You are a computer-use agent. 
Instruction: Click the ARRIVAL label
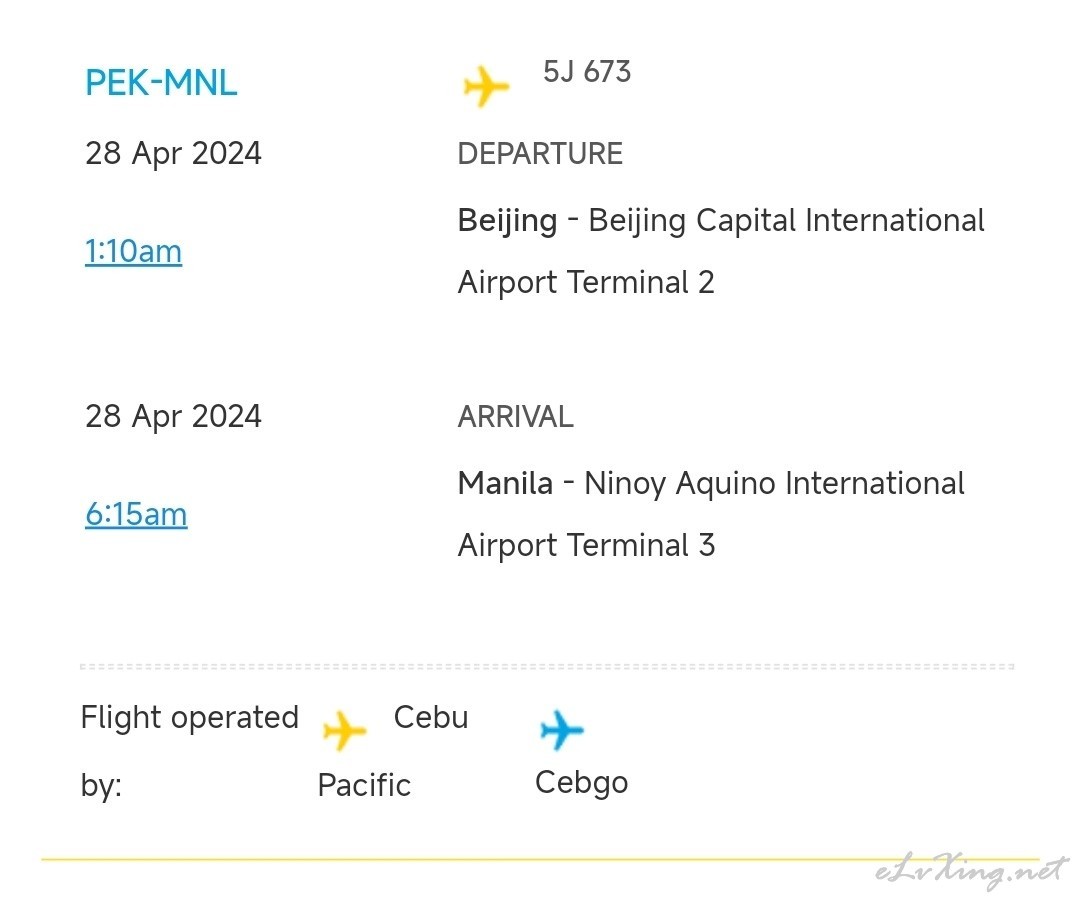515,417
